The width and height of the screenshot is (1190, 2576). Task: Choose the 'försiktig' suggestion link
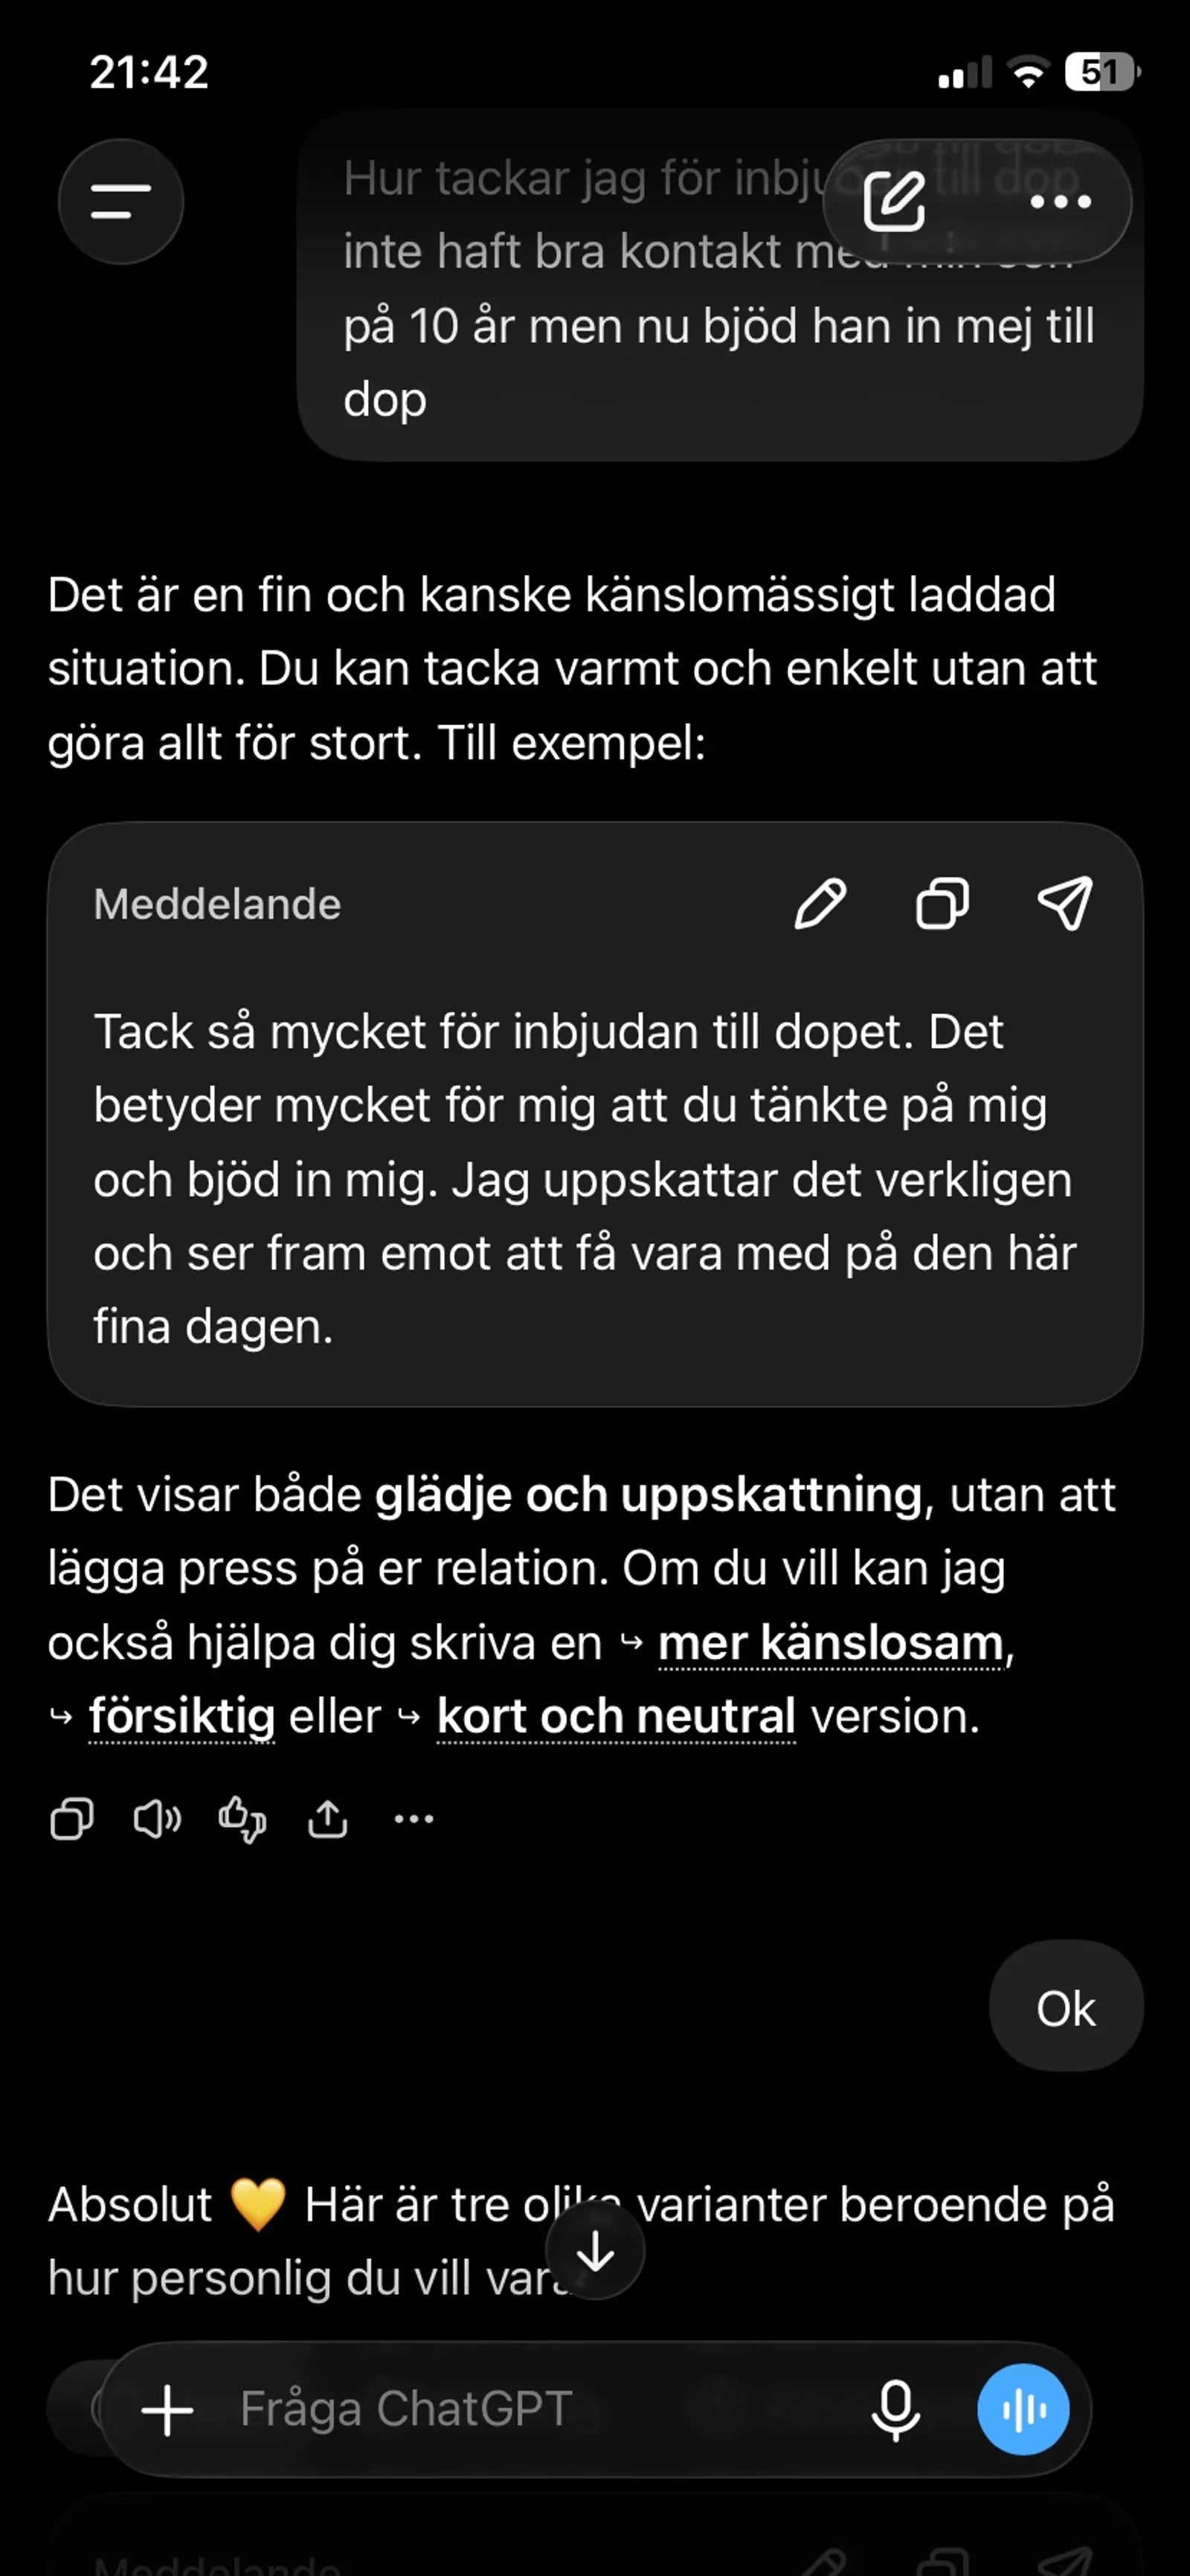coord(182,1716)
